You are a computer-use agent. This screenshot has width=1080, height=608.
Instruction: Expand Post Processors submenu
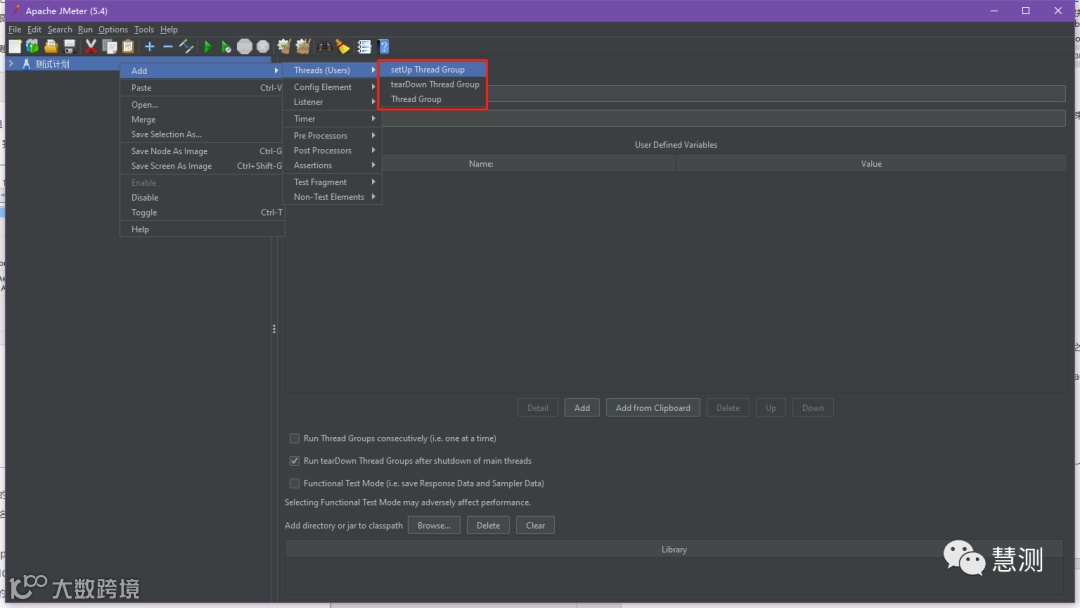(332, 150)
